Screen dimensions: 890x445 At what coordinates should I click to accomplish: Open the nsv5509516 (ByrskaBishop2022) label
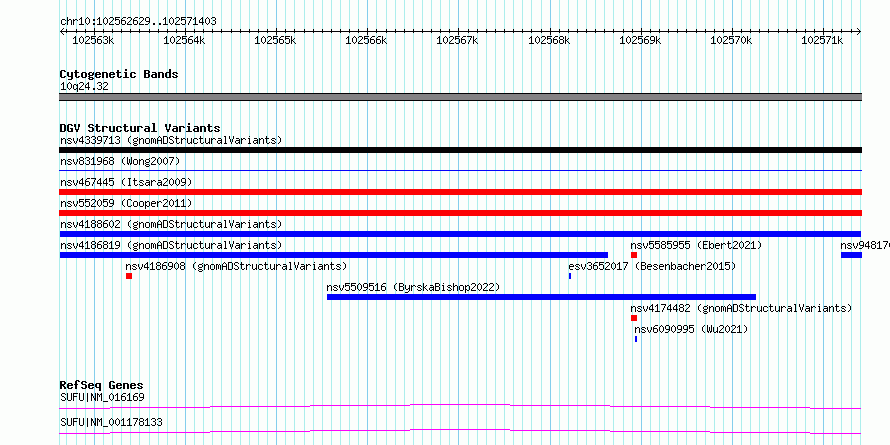pos(413,287)
